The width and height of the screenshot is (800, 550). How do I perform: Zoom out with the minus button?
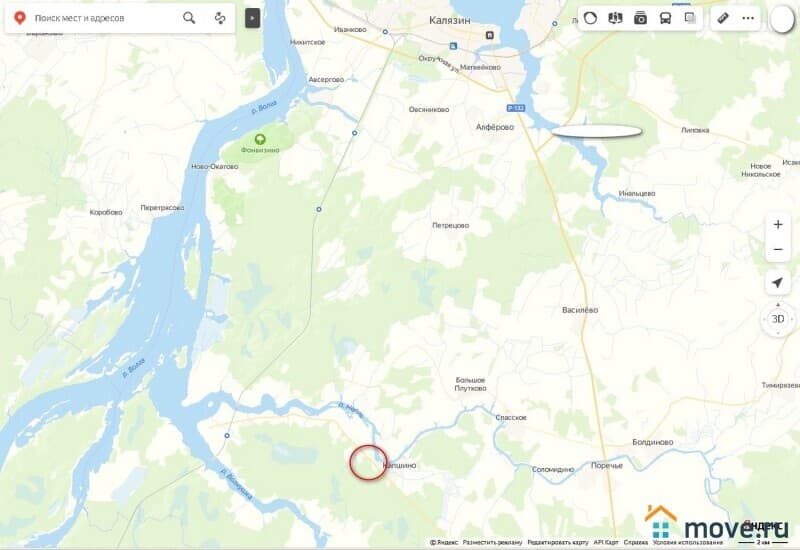click(778, 249)
